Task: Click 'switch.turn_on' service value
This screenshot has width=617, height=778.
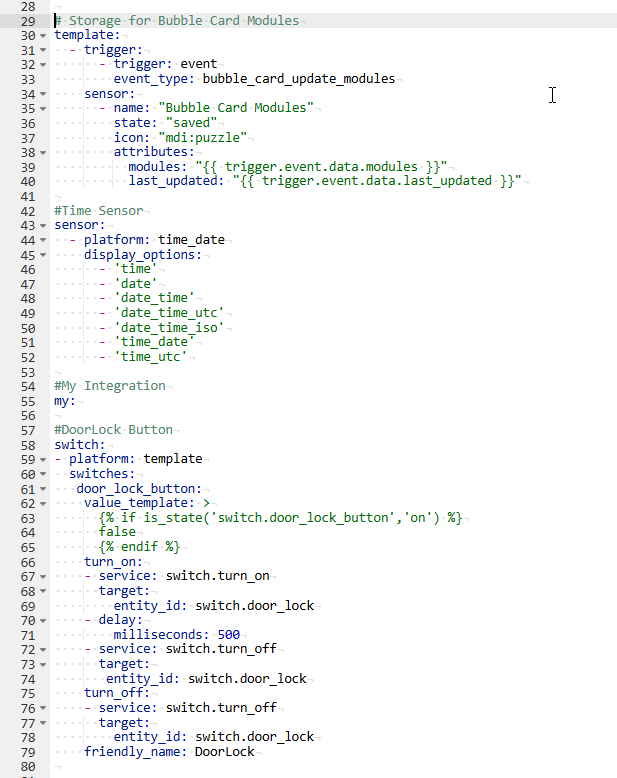Action: (217, 576)
